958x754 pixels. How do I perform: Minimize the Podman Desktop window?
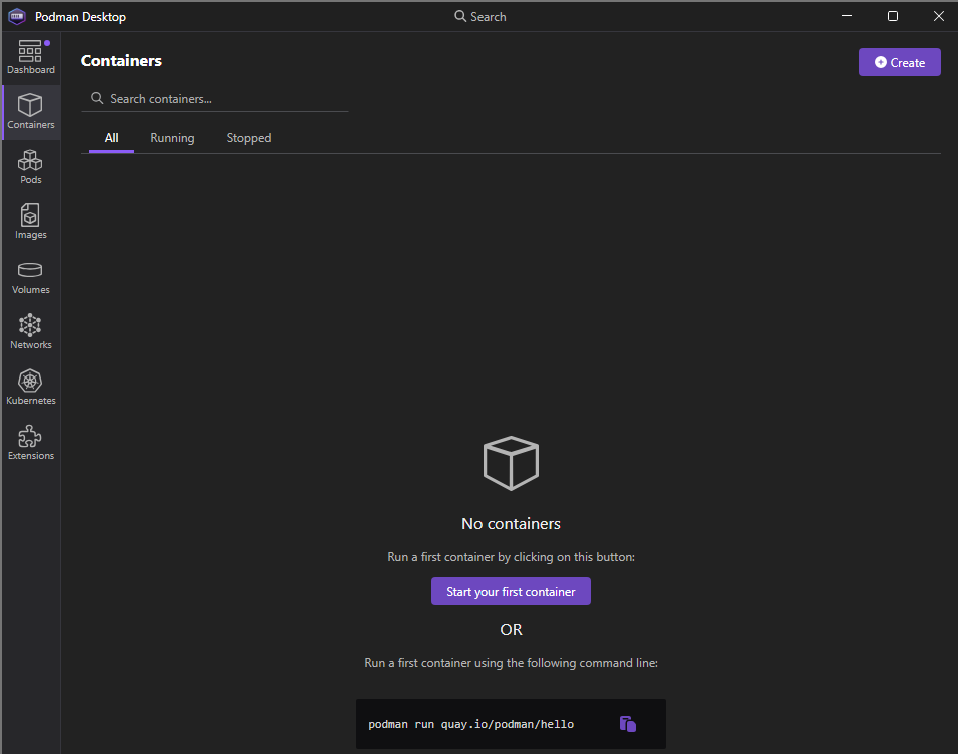(x=847, y=16)
